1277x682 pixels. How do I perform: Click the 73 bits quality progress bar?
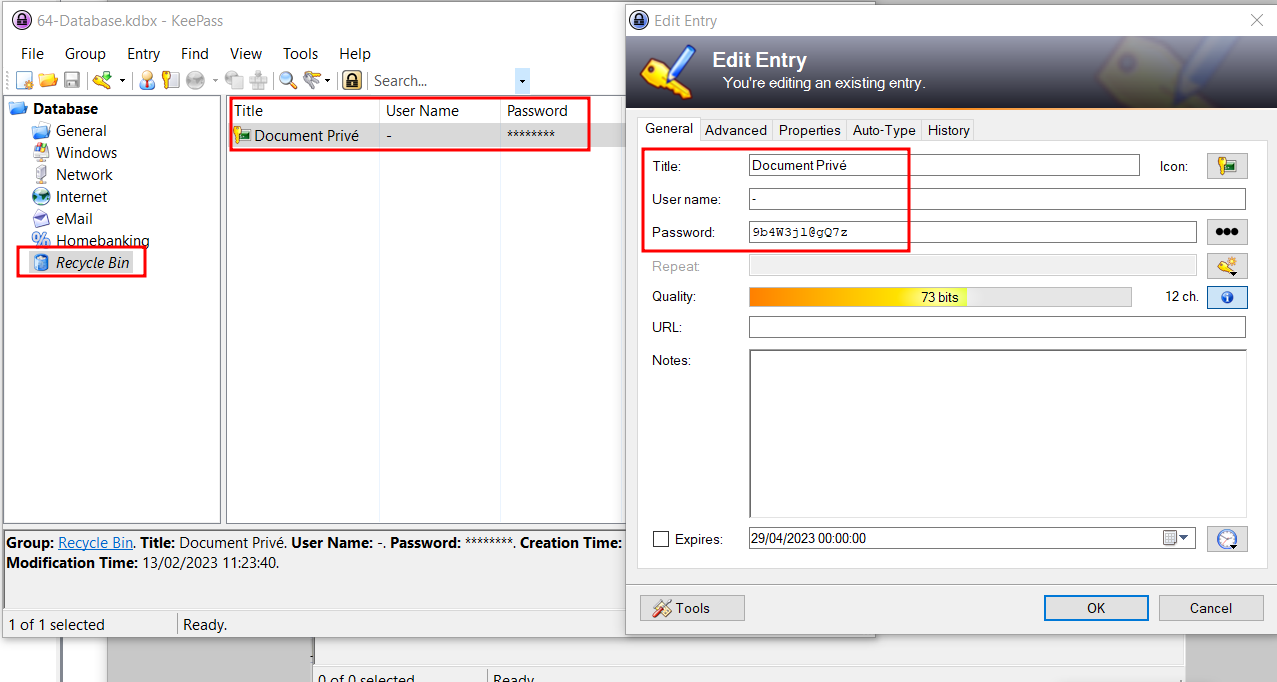click(x=940, y=296)
